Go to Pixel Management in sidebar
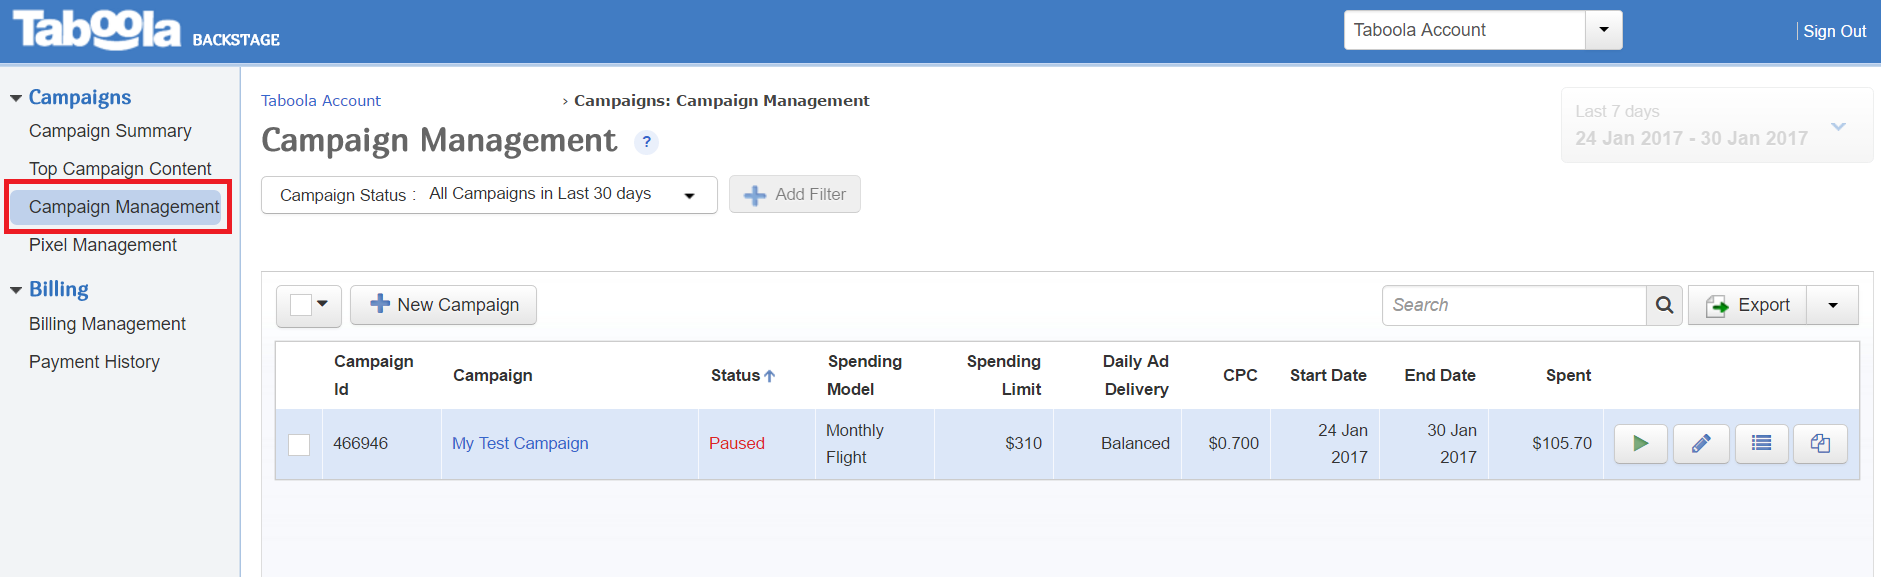 point(103,245)
